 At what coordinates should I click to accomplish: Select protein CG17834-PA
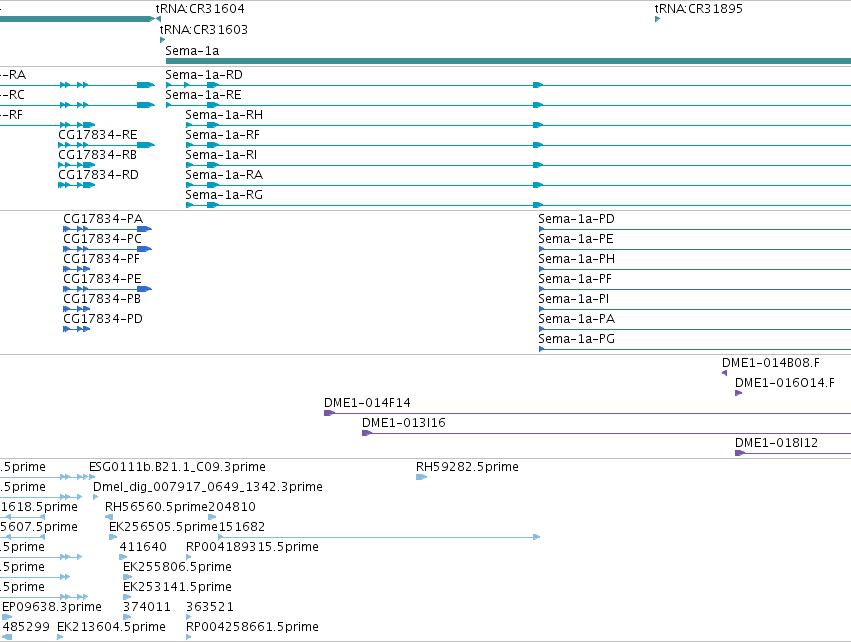click(103, 219)
